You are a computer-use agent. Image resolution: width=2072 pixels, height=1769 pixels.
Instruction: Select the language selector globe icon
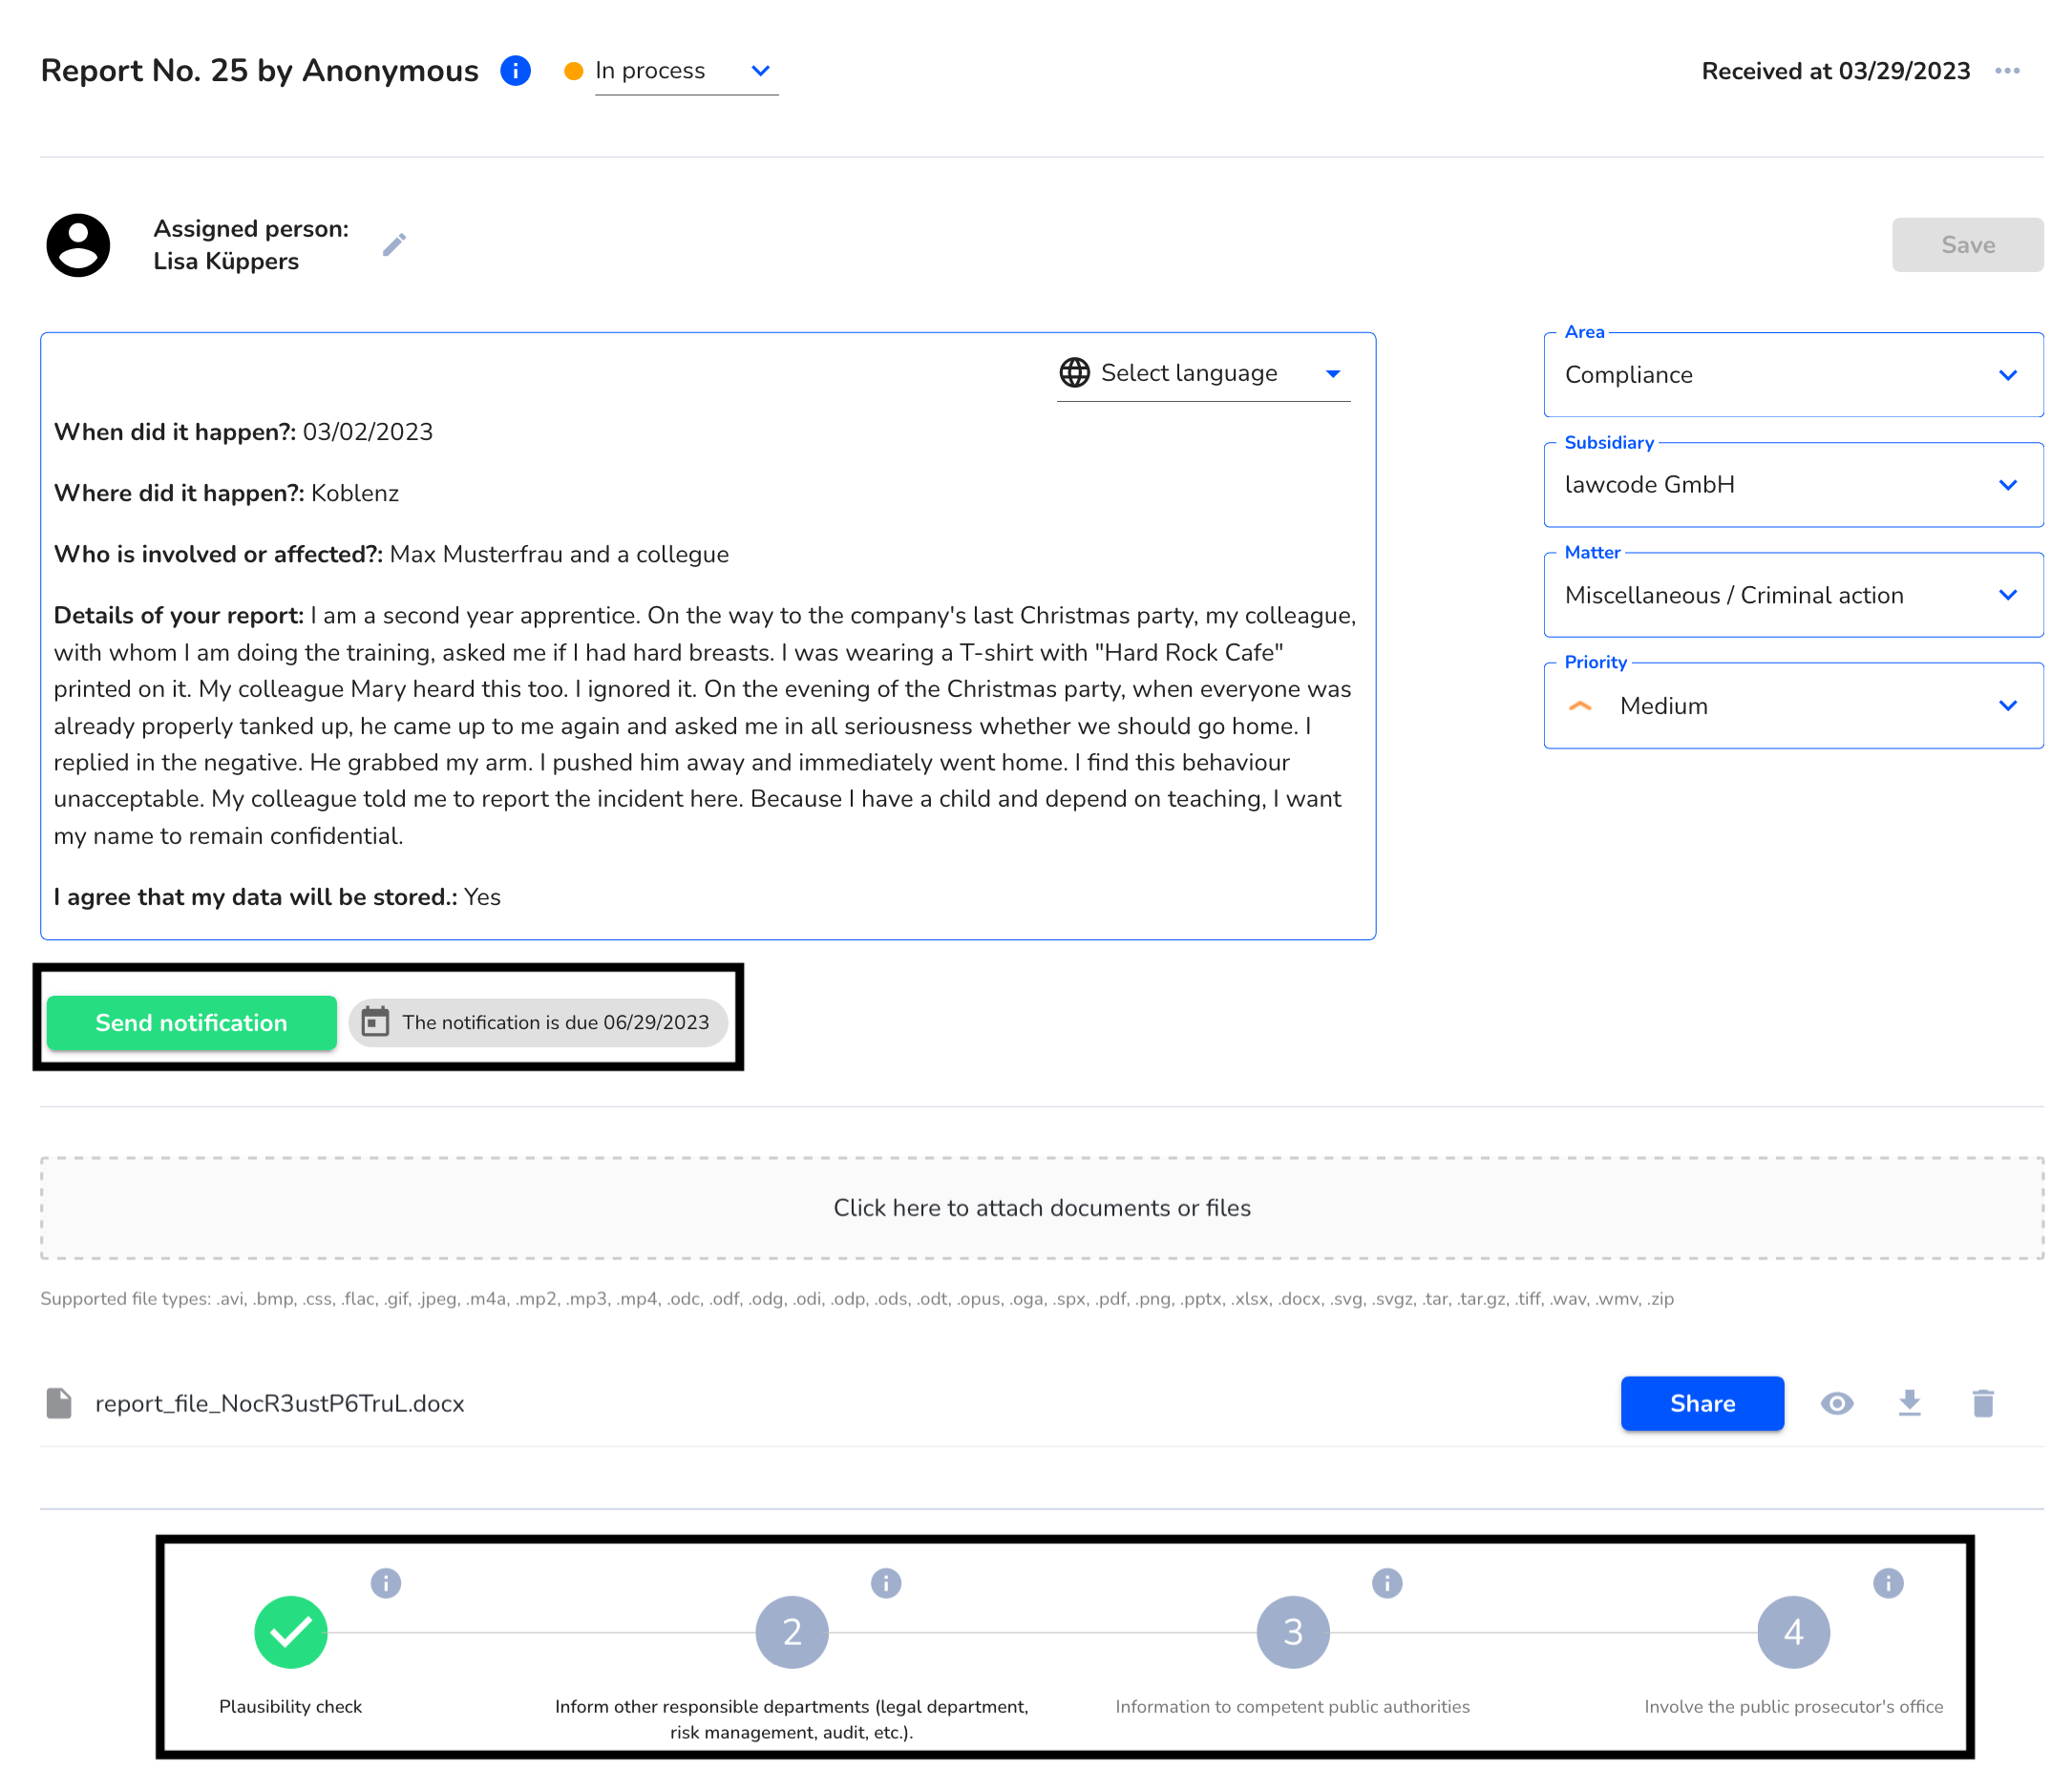coord(1072,372)
